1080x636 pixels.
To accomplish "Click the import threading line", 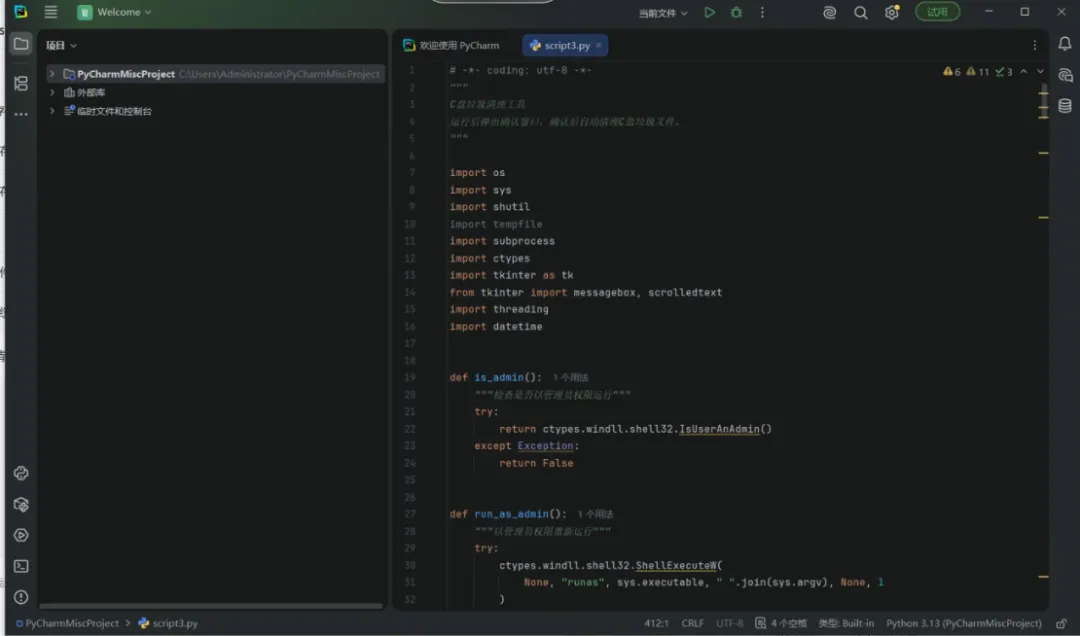I will click(x=499, y=309).
